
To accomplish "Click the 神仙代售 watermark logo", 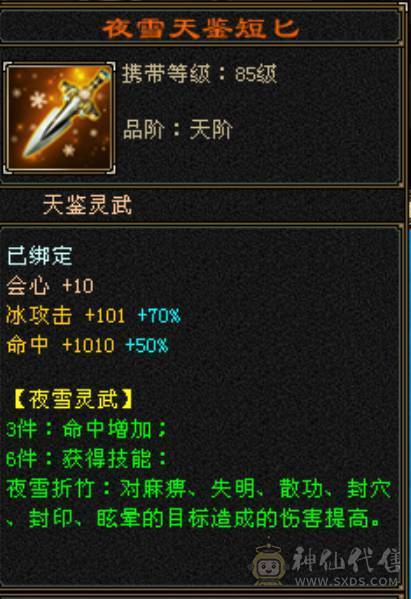I will pyautogui.click(x=346, y=560).
